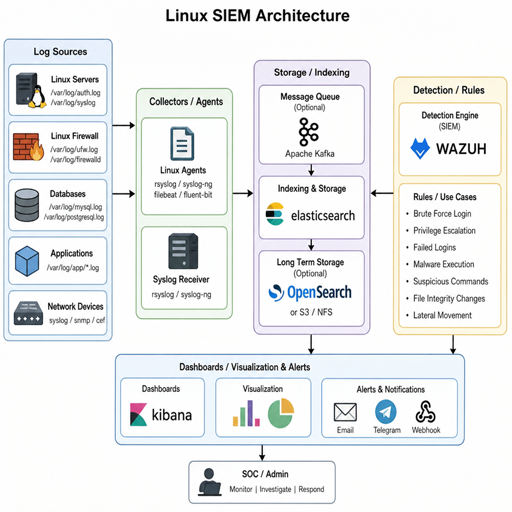512x512 pixels.
Task: Click the filebeat / fluent-bit text
Action: pyautogui.click(x=183, y=195)
